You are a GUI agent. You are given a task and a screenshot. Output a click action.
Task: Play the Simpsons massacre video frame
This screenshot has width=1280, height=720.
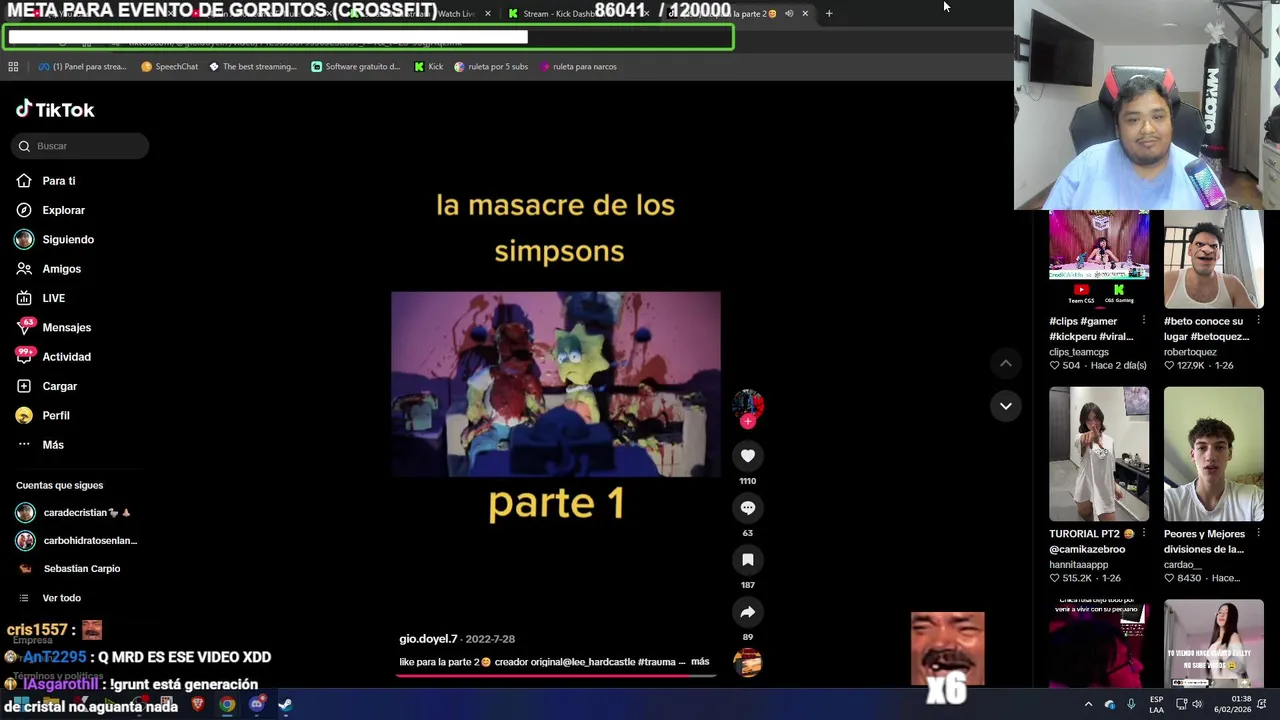(555, 384)
